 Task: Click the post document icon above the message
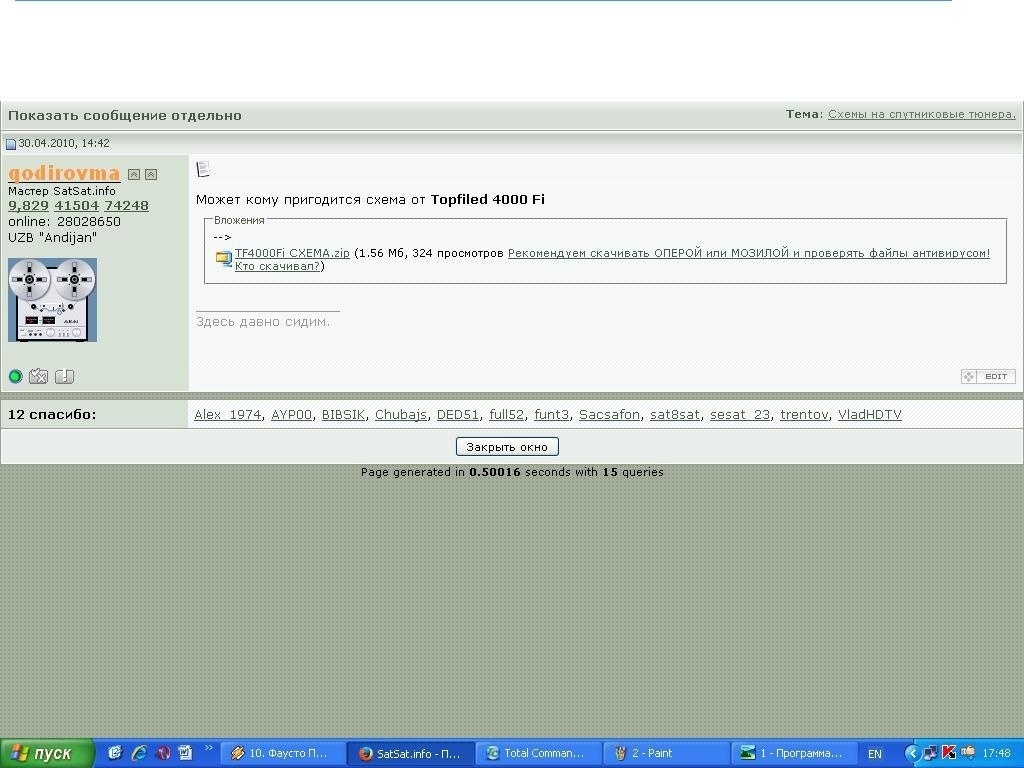[203, 169]
